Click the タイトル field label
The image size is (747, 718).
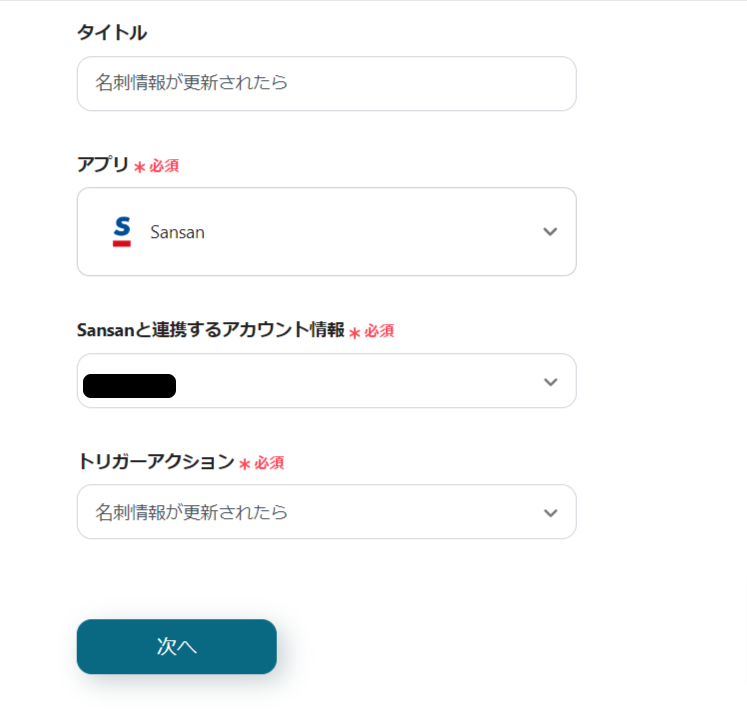coord(112,33)
